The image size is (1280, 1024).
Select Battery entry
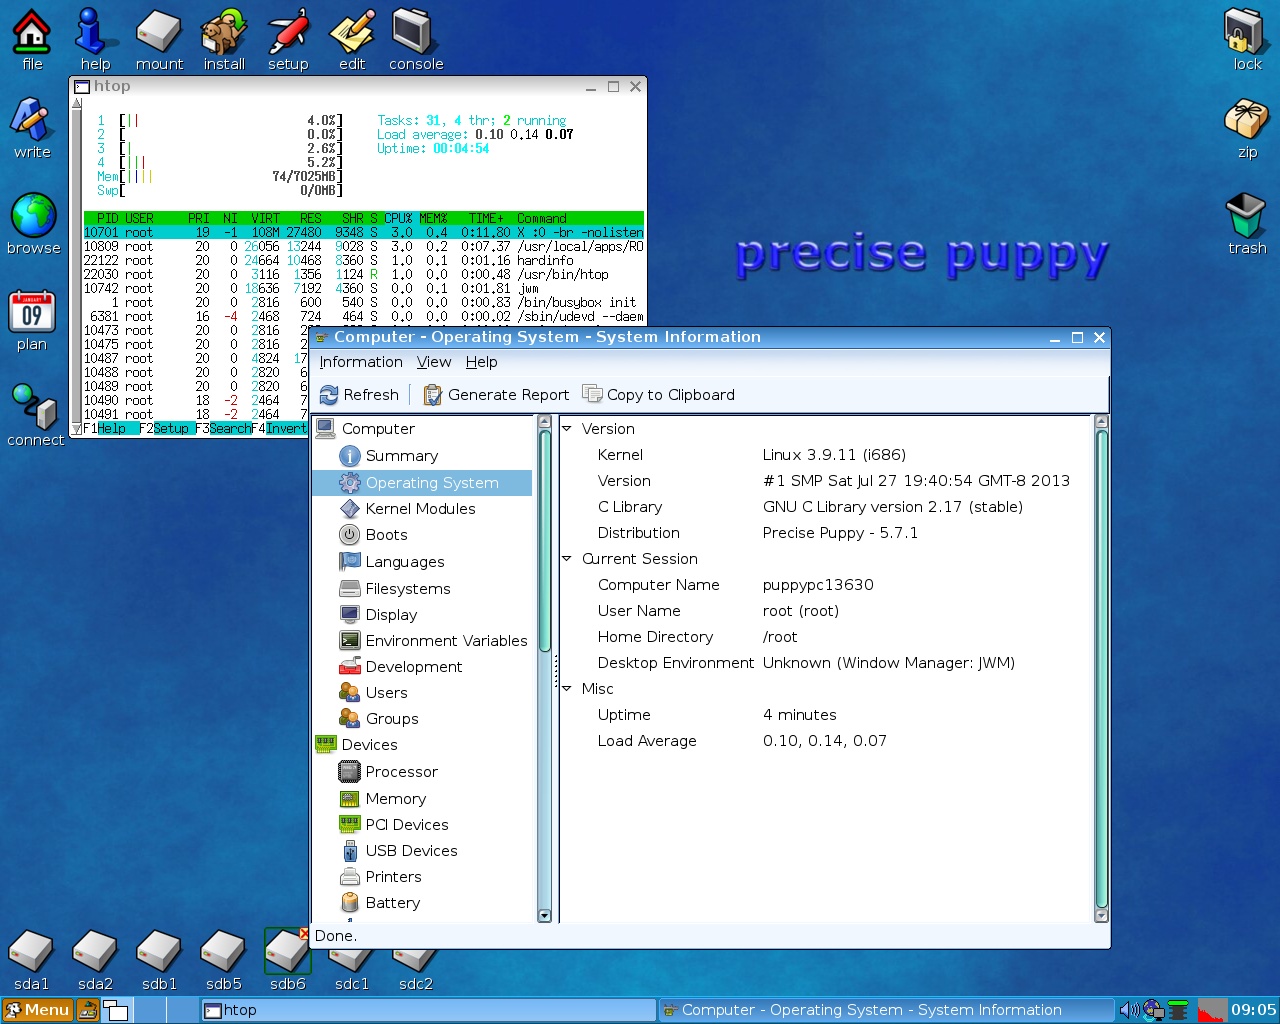392,903
